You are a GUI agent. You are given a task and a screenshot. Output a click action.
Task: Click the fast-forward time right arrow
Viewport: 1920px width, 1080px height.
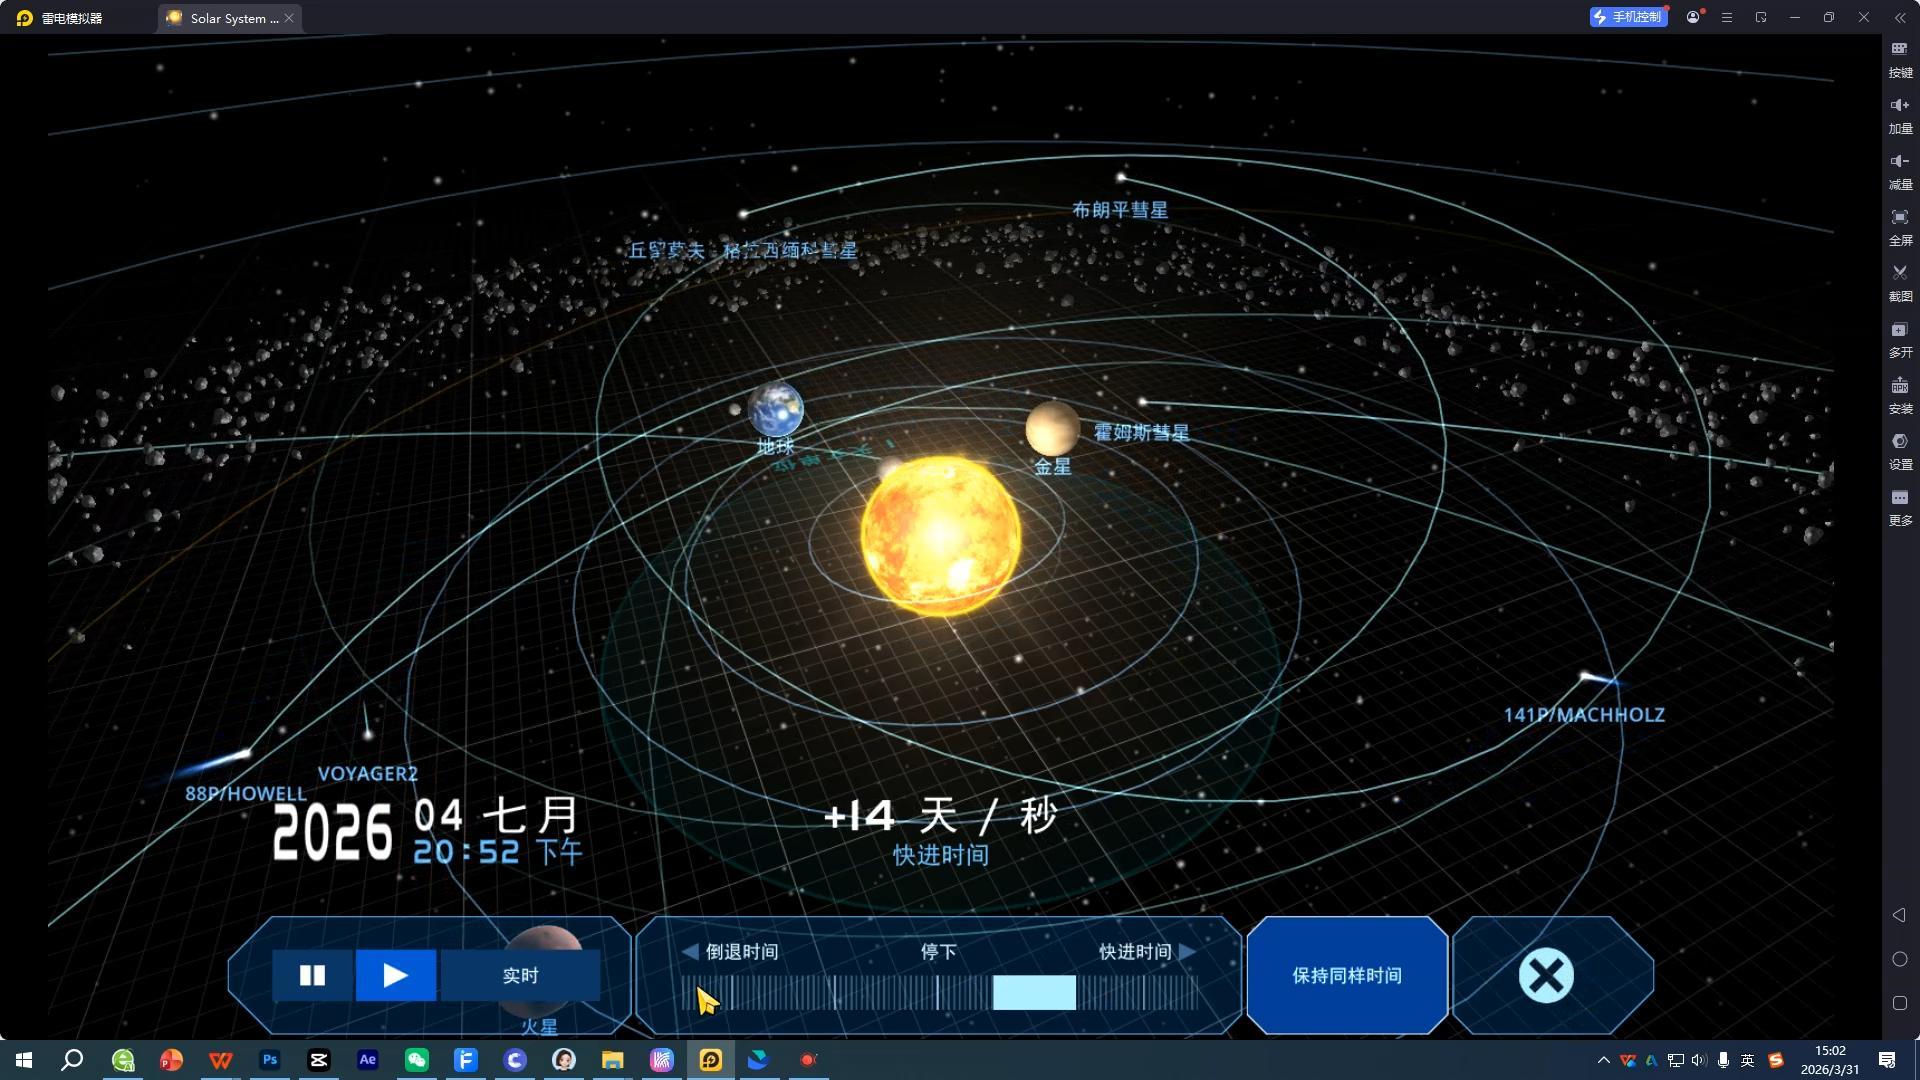[x=1187, y=951]
